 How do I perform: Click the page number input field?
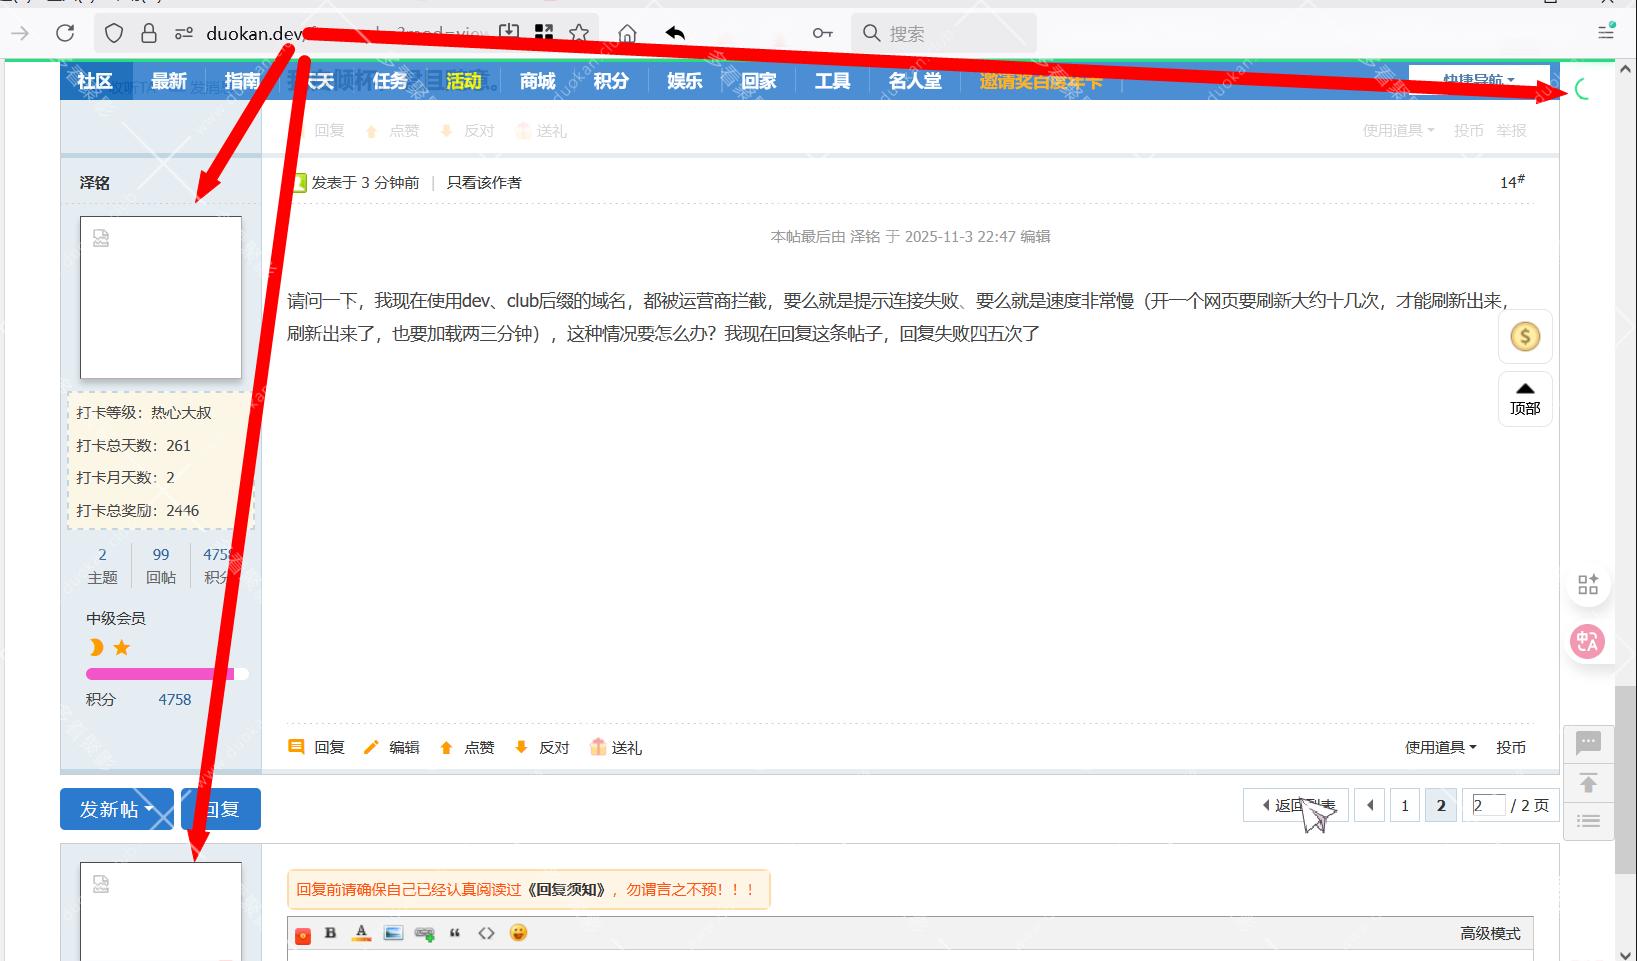coord(1487,804)
